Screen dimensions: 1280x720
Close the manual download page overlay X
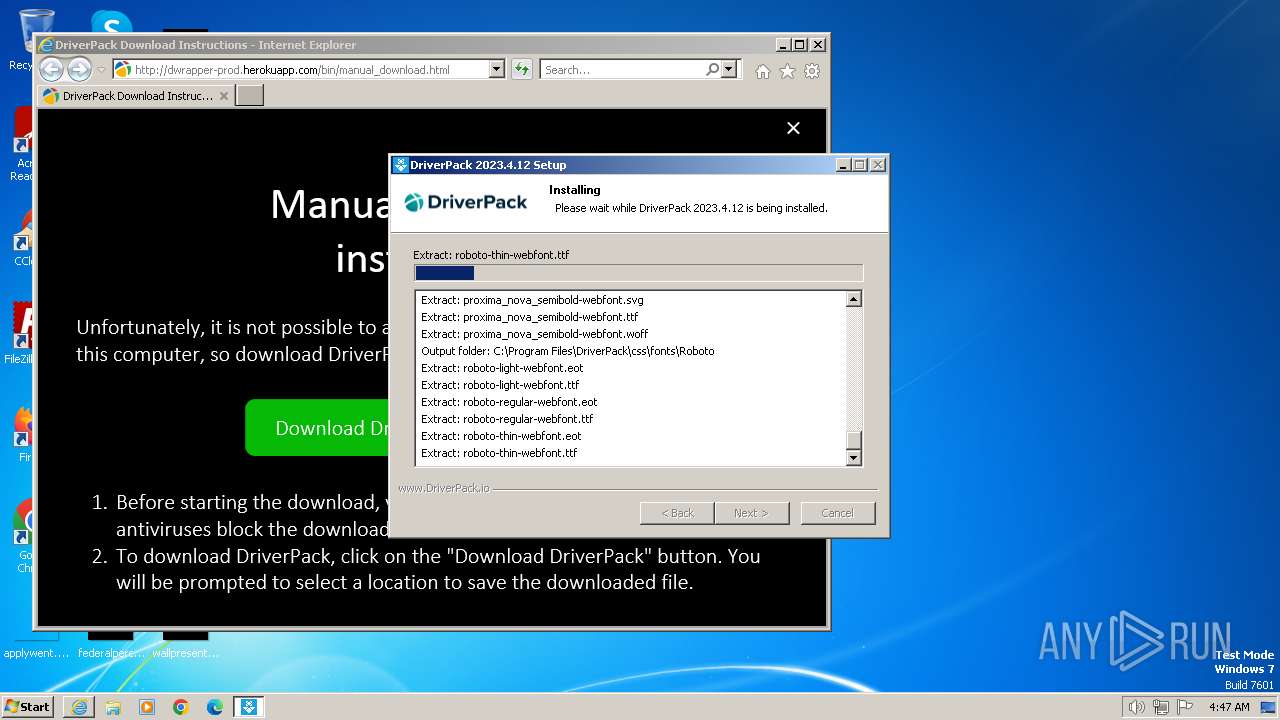point(793,128)
